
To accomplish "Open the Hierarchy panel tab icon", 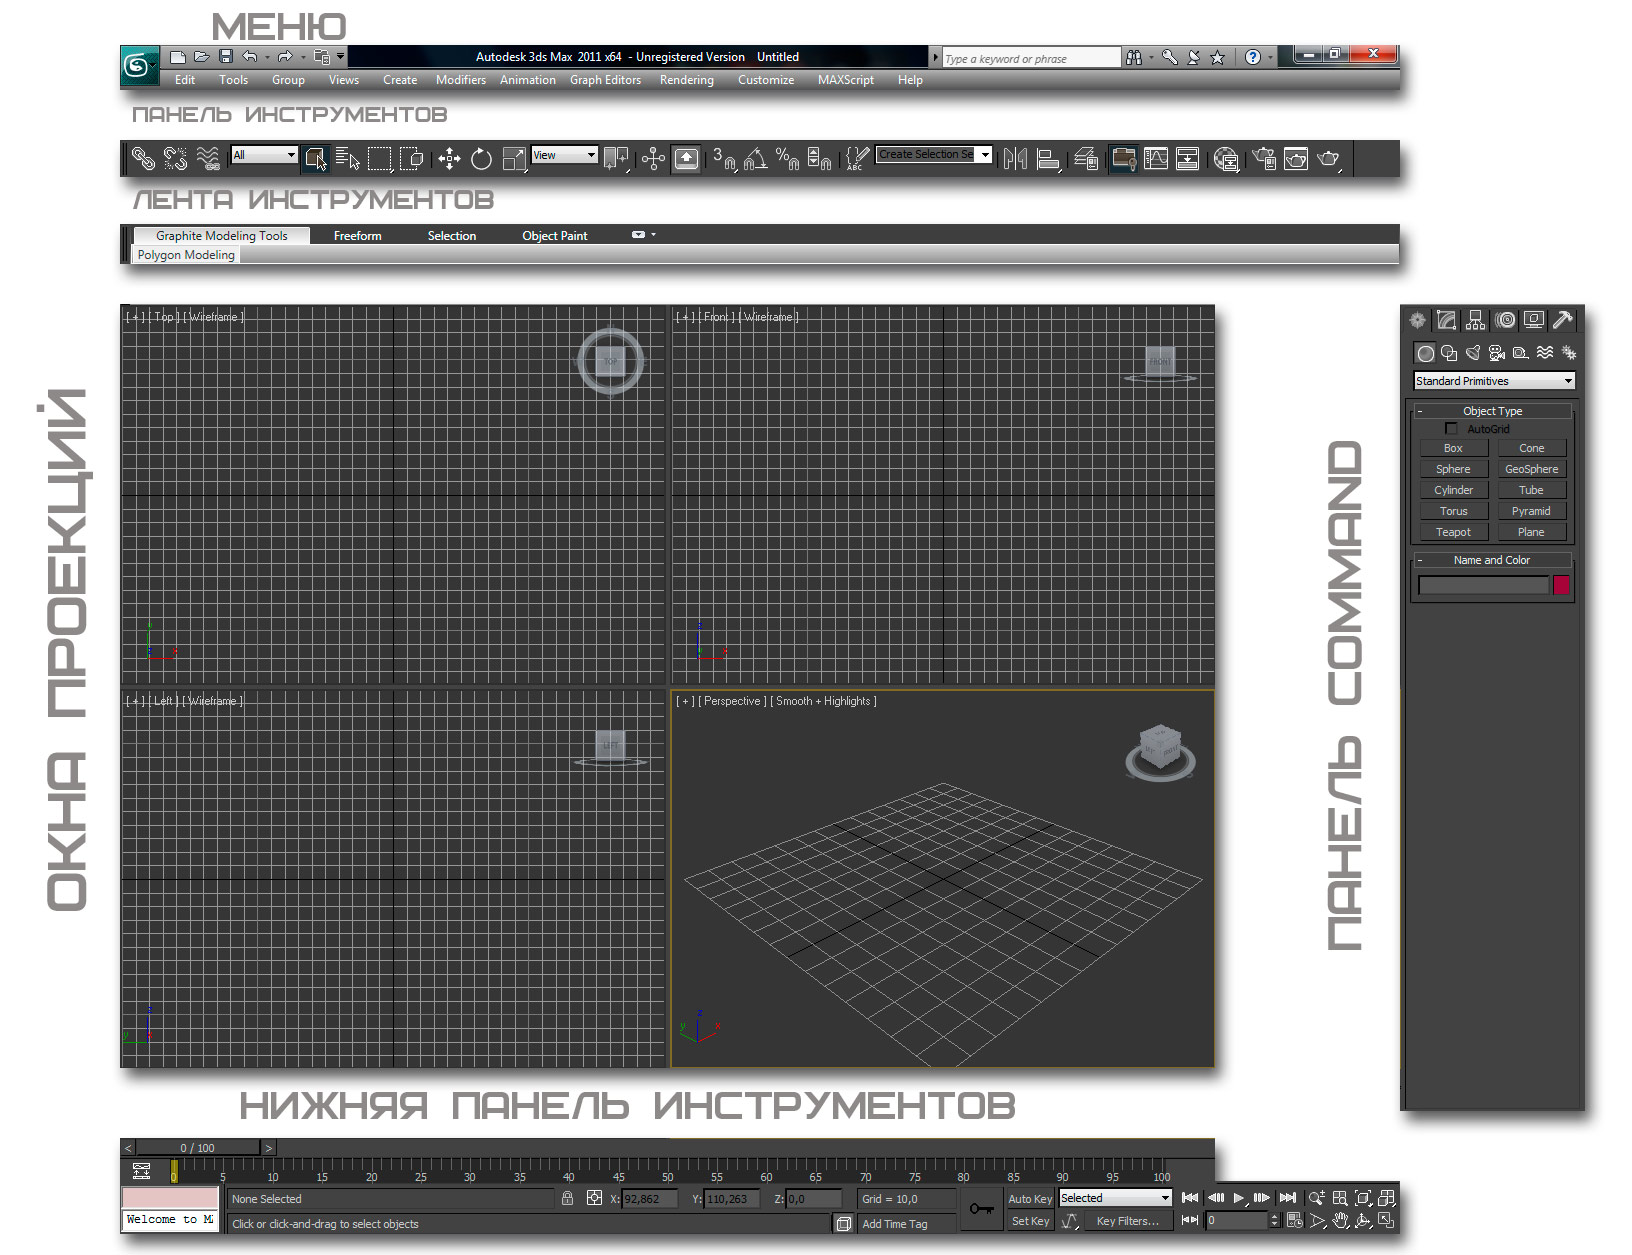I will point(1475,320).
